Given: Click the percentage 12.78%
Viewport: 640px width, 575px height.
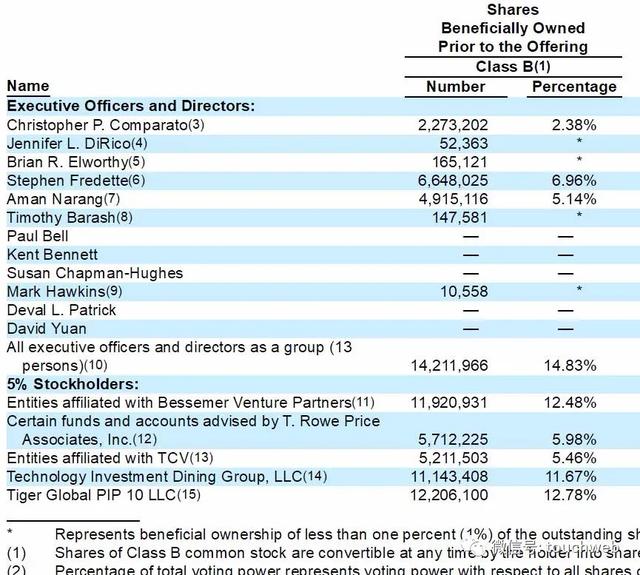Looking at the screenshot, I should [x=570, y=495].
